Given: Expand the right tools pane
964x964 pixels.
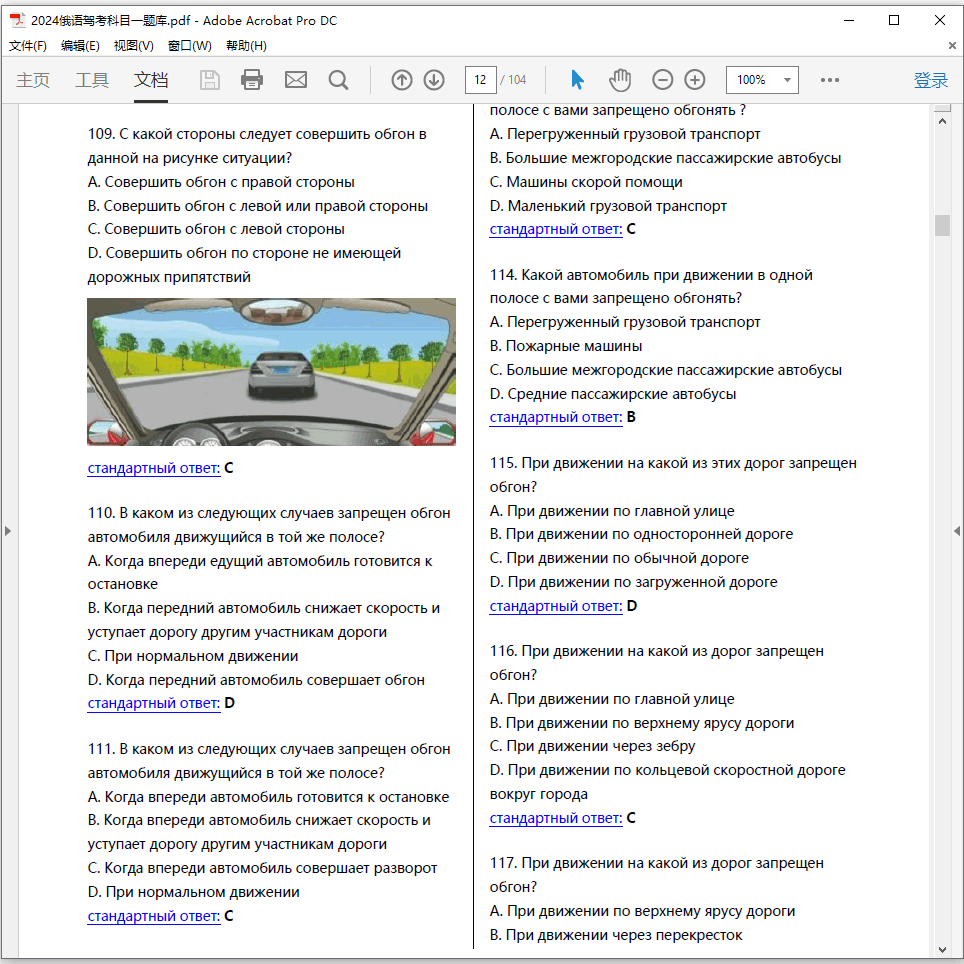Looking at the screenshot, I should coord(957,531).
